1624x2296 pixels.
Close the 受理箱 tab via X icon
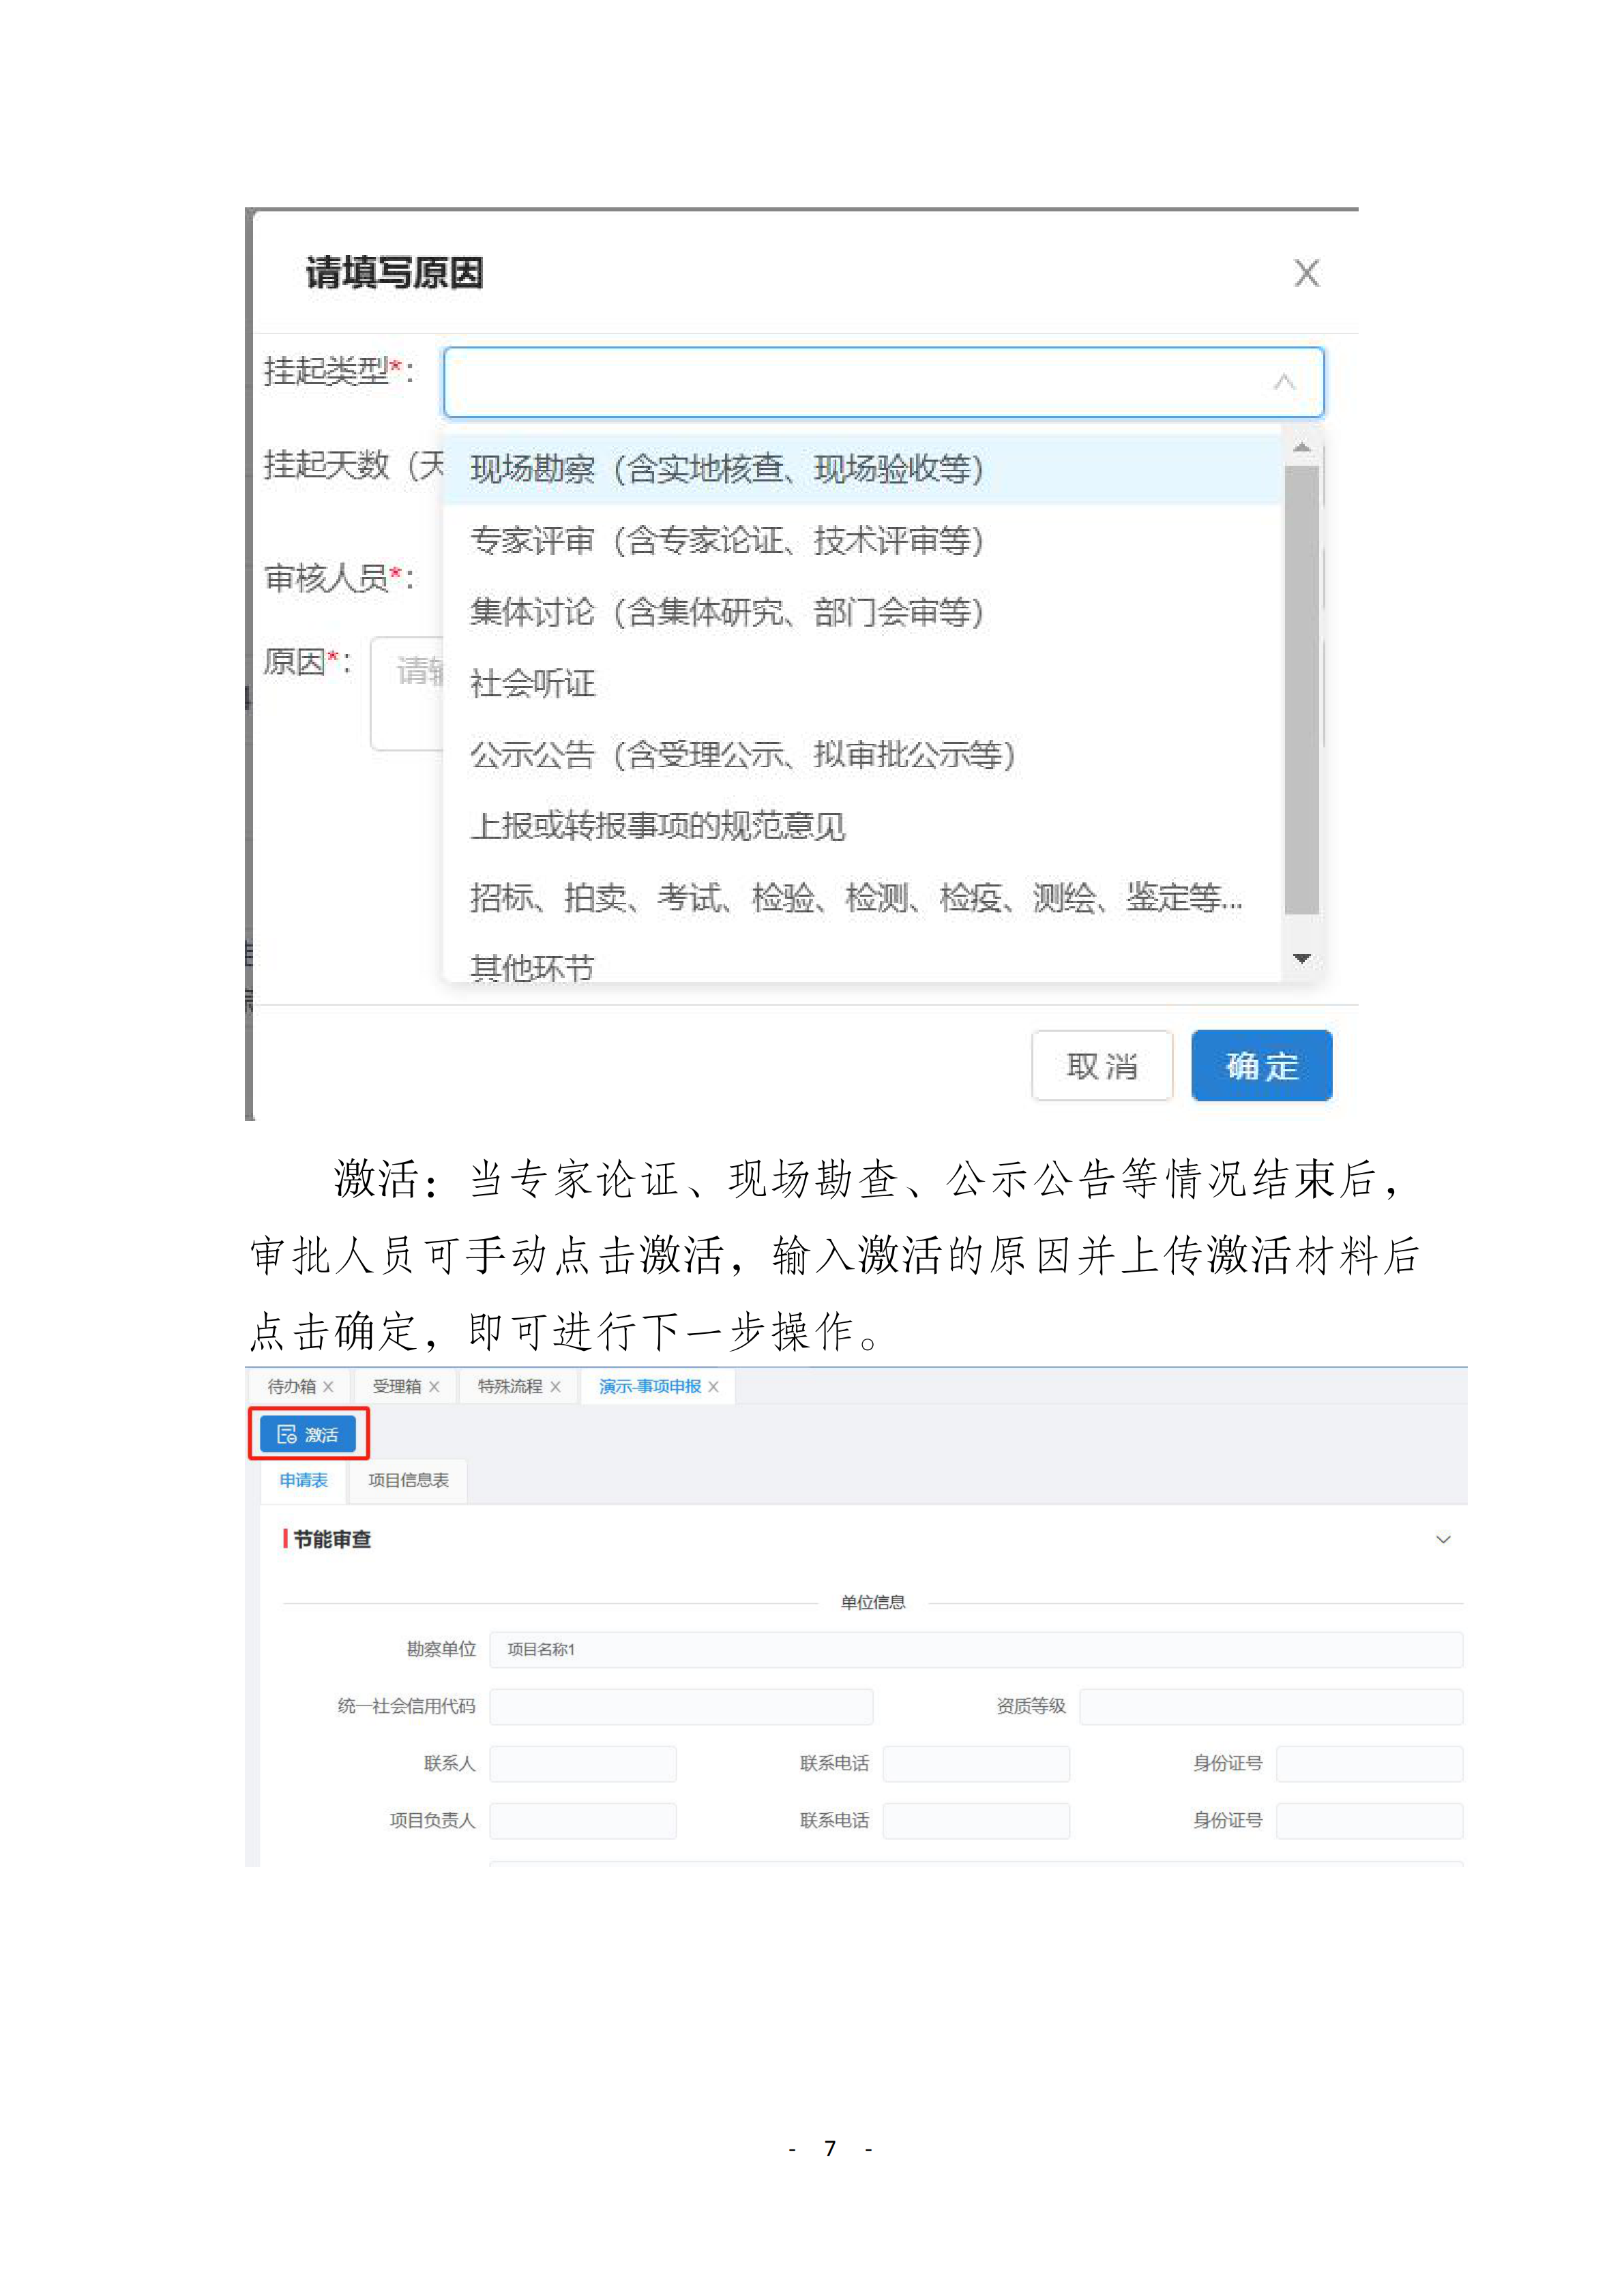(434, 1387)
